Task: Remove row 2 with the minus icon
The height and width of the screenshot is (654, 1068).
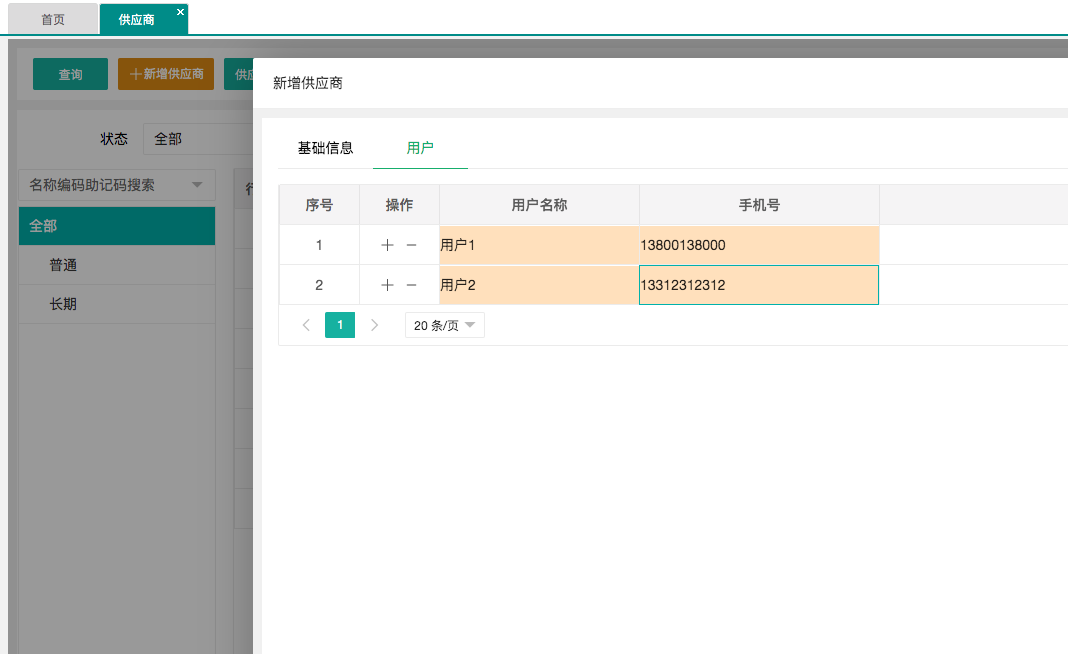Action: click(411, 285)
